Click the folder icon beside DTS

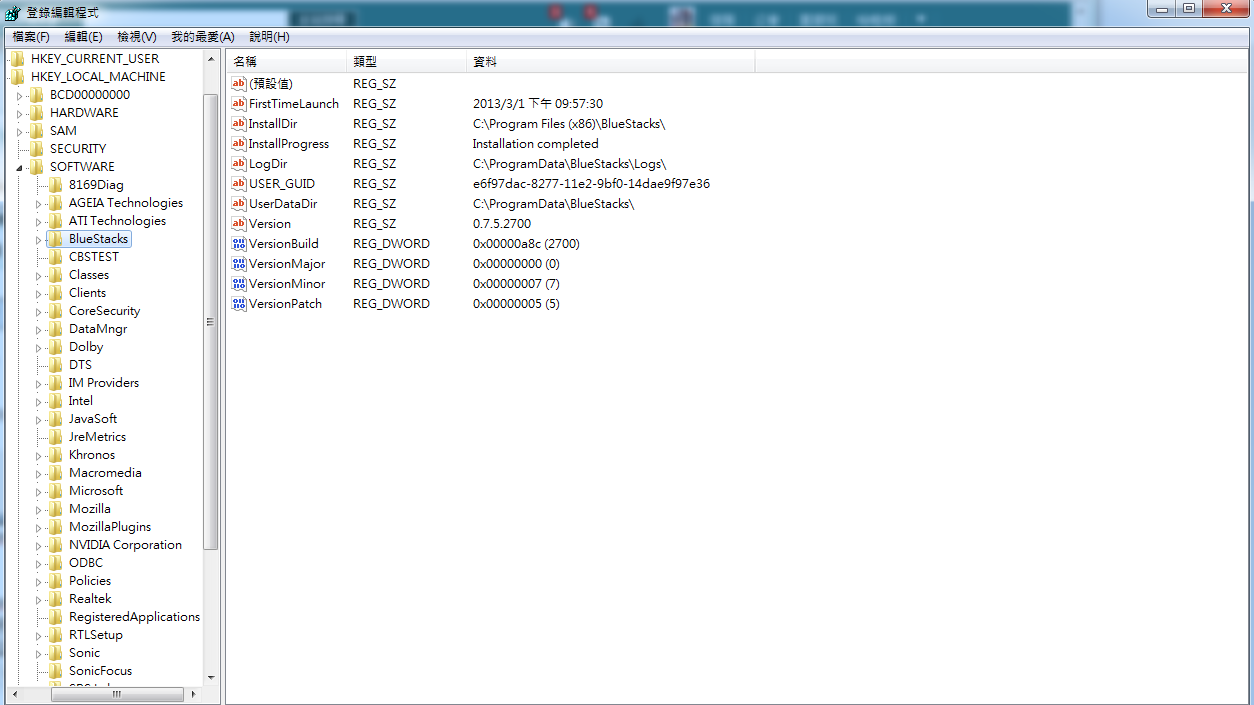pos(56,365)
